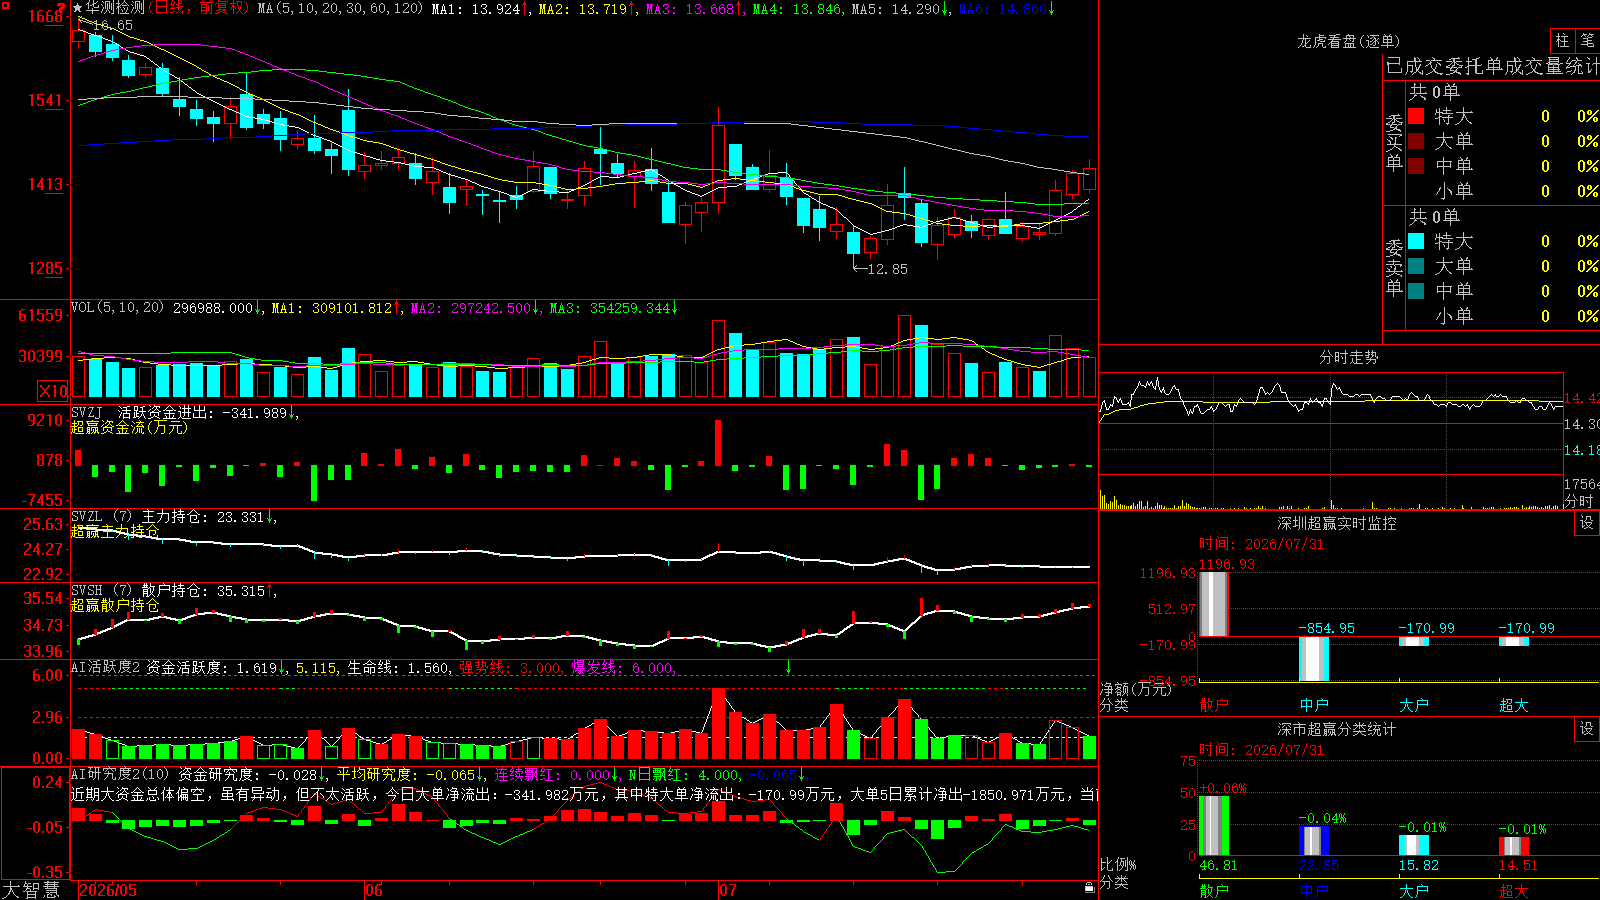
Task: Click the 时间: 2026/07/31 in 深圳超赢实时监控
Action: (x=1261, y=544)
